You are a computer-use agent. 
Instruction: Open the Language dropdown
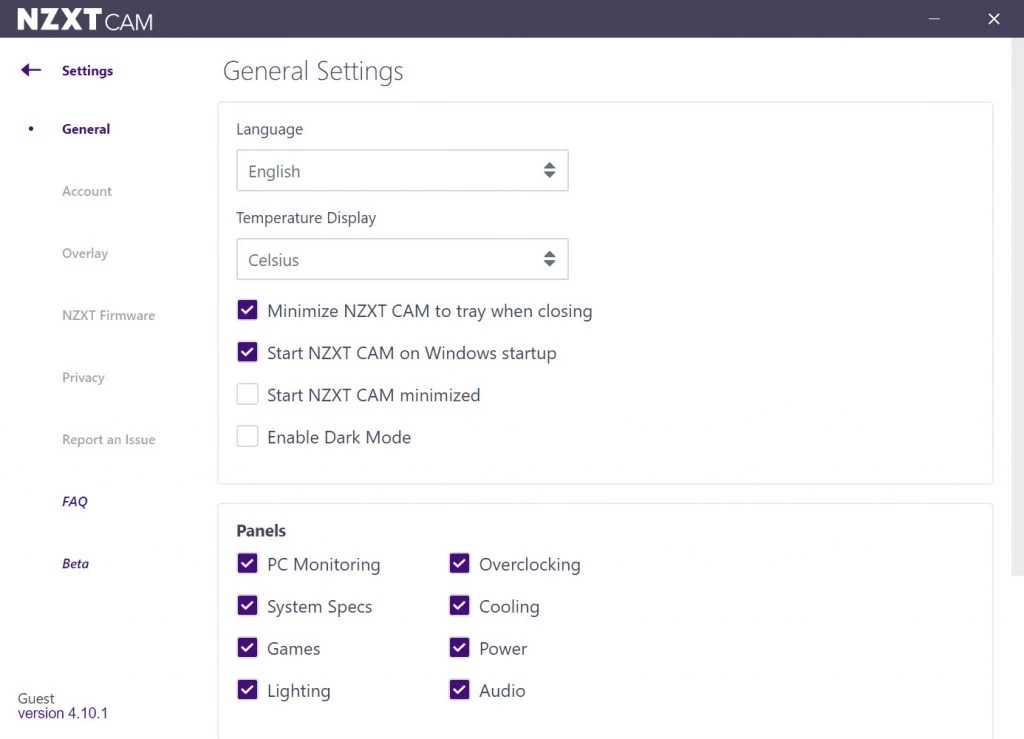(x=402, y=171)
